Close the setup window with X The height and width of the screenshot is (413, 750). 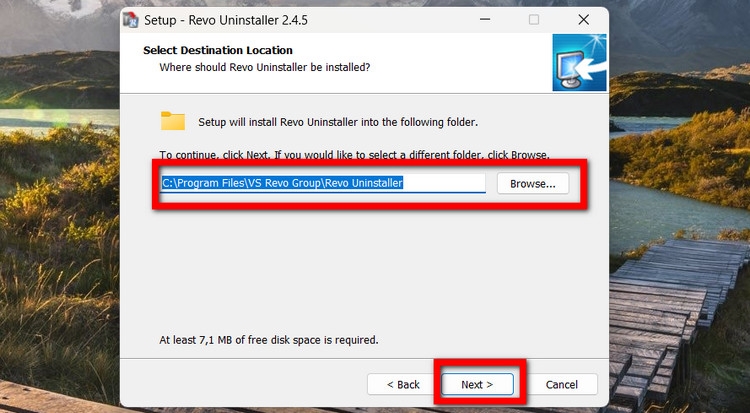584,20
